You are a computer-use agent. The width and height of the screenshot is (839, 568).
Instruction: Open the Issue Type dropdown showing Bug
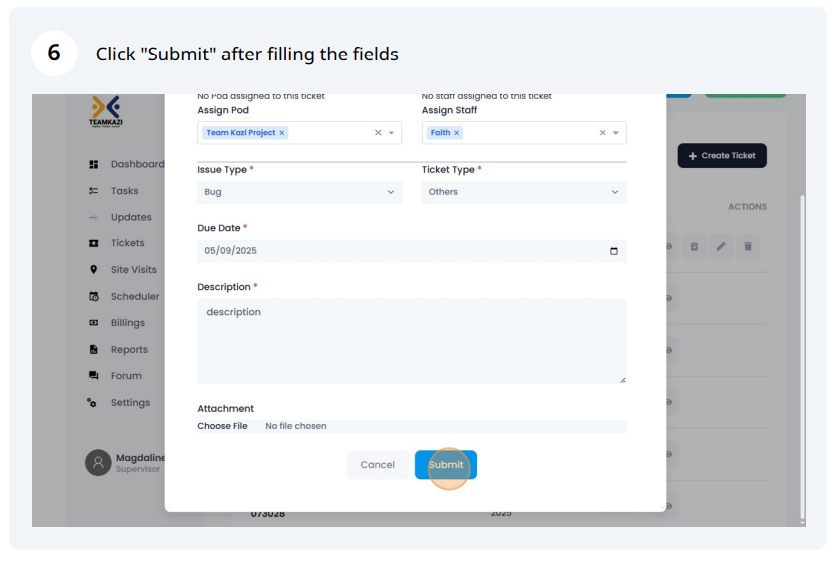pos(299,192)
